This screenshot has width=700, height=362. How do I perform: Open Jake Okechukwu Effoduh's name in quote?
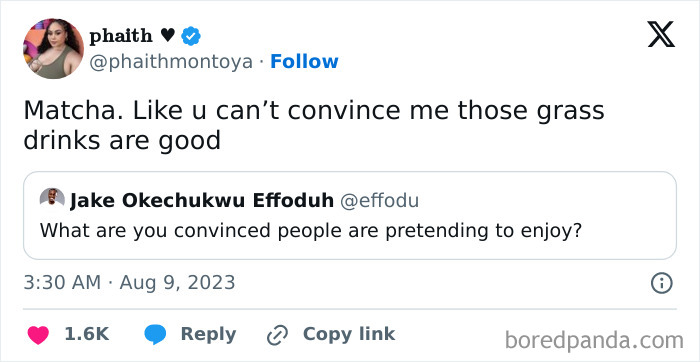click(202, 201)
